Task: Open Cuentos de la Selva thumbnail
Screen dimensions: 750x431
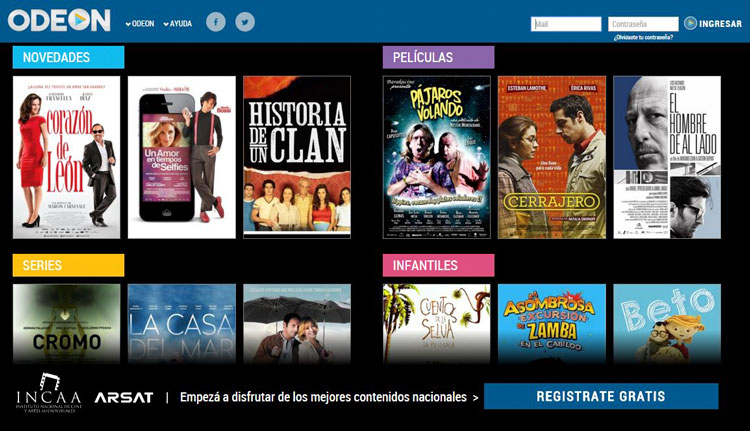Action: 437,324
